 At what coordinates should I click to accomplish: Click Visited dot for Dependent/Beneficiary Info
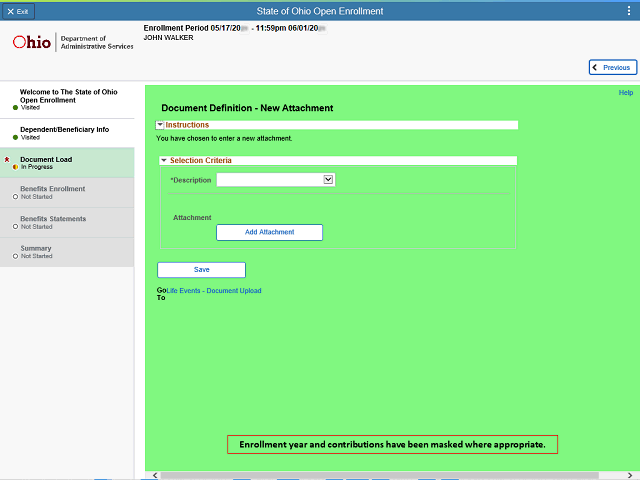point(15,138)
